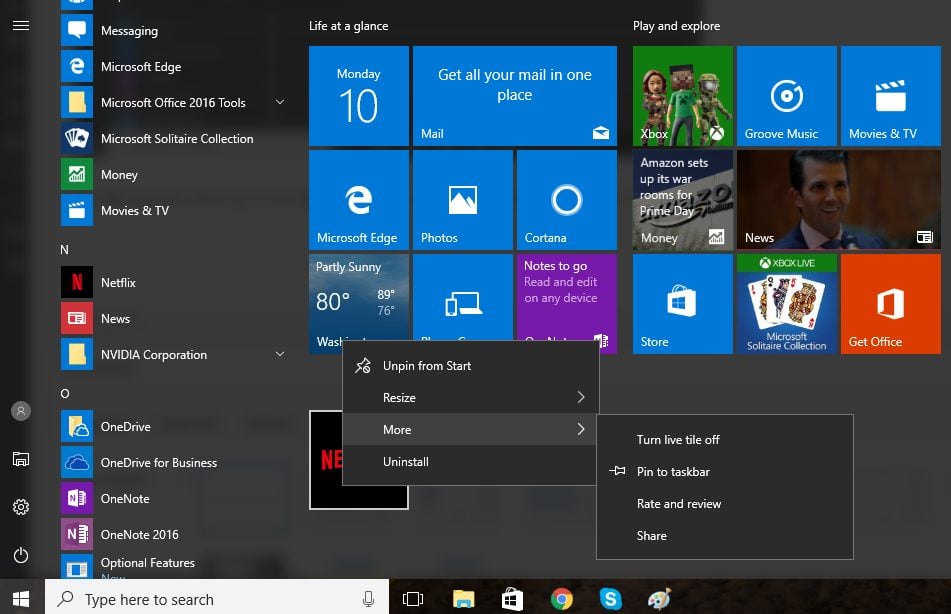
Task: Open Paint from the taskbar
Action: [x=659, y=599]
